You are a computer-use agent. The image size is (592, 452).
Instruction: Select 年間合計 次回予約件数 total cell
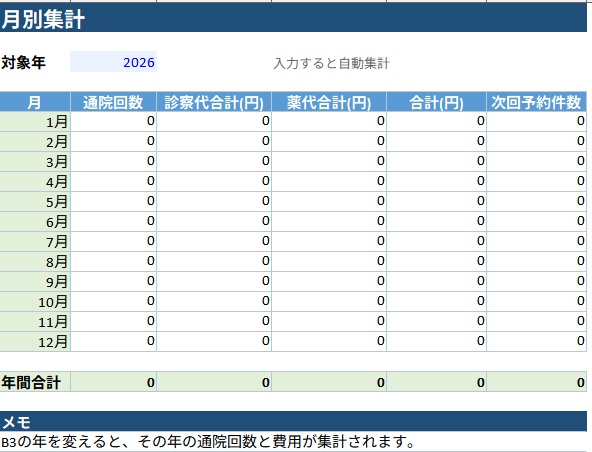(x=536, y=382)
